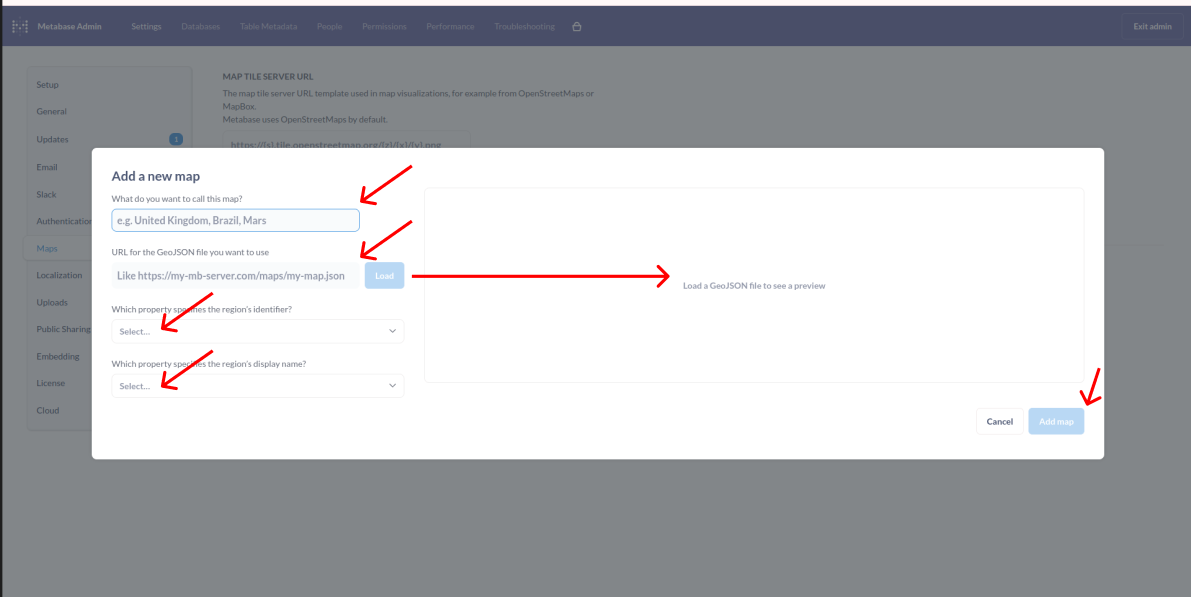The image size is (1191, 597).
Task: Click the Exit admin button
Action: (x=1152, y=27)
